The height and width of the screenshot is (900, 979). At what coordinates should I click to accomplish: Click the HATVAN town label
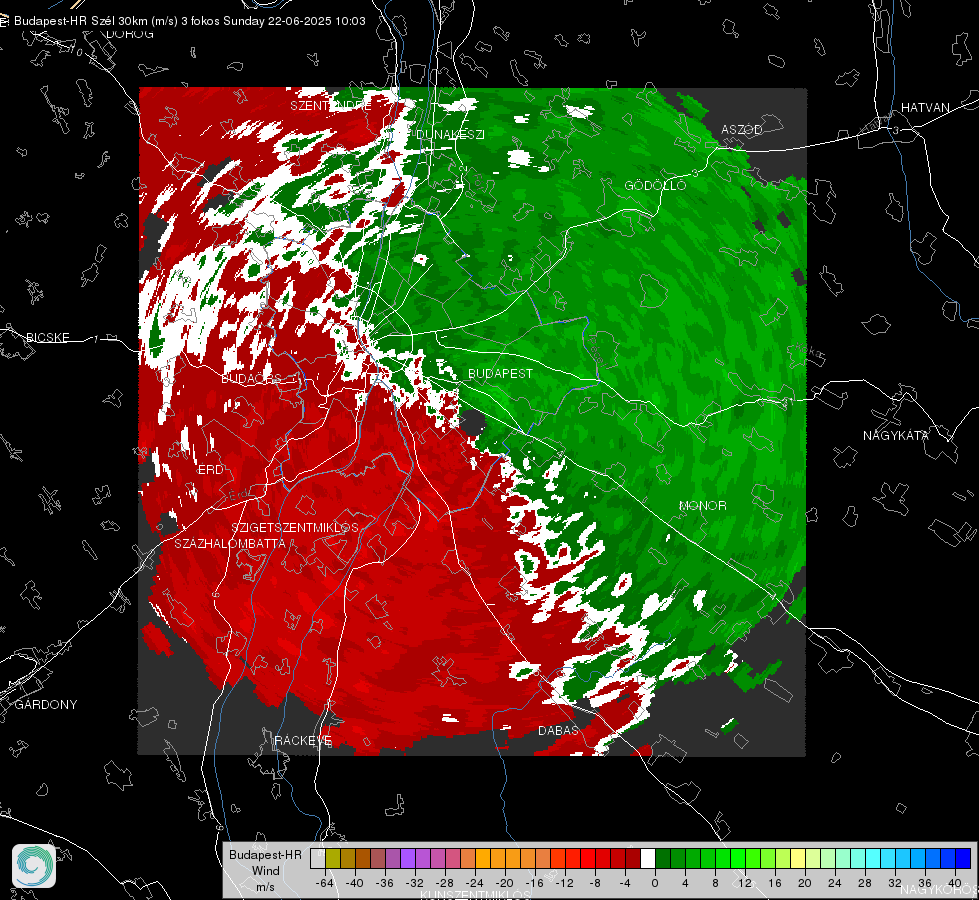[x=925, y=107]
